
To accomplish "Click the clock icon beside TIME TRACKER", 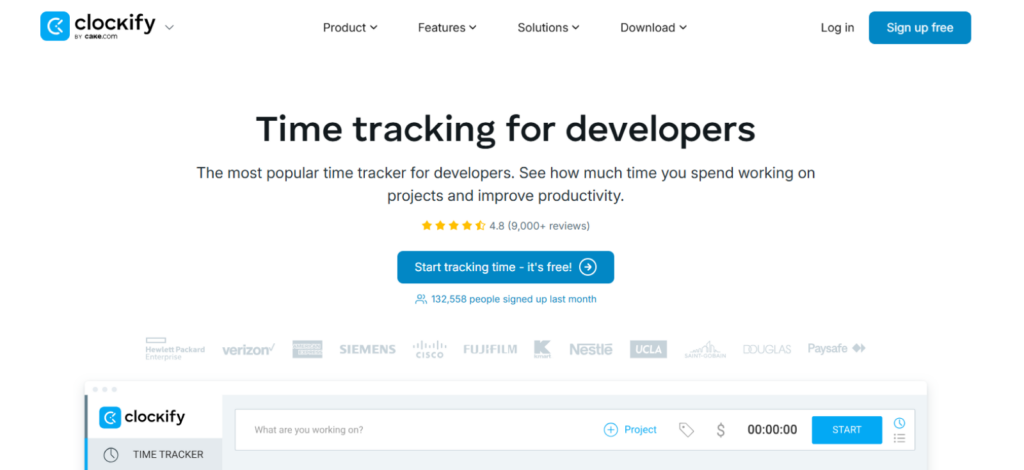I will click(111, 454).
